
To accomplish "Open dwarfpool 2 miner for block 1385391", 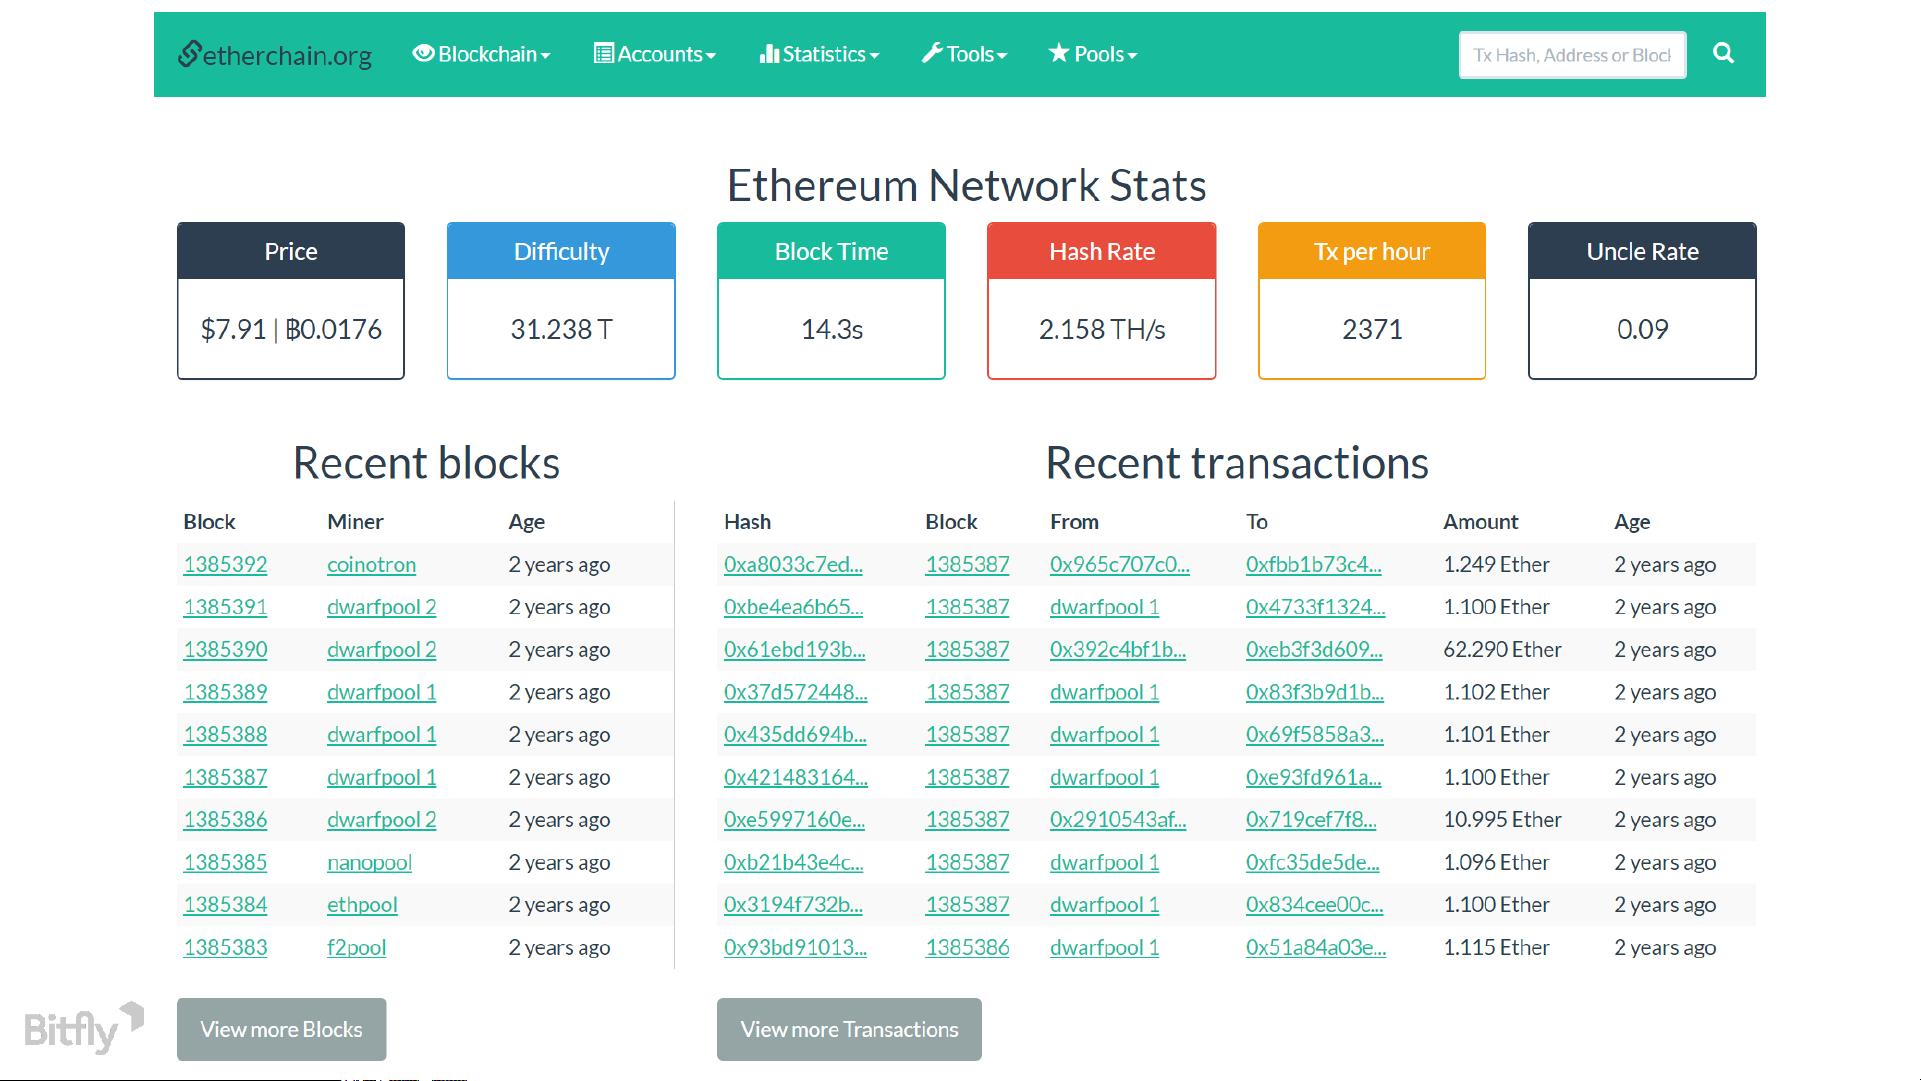I will [381, 607].
